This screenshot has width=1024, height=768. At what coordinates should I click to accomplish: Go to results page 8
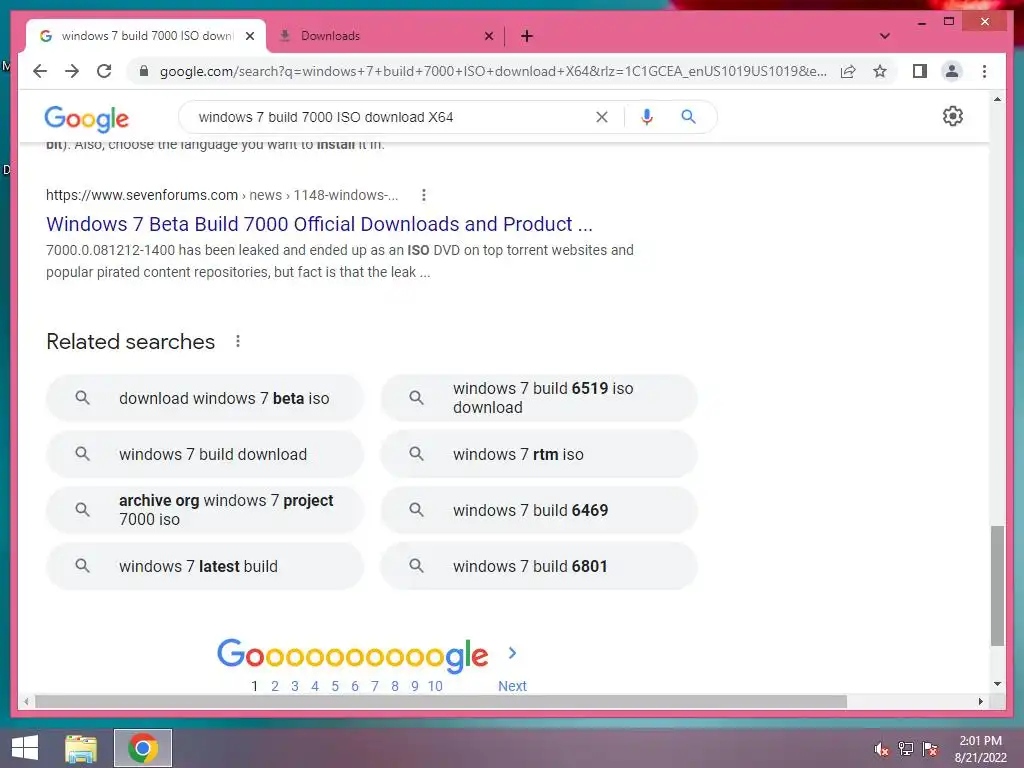point(394,686)
